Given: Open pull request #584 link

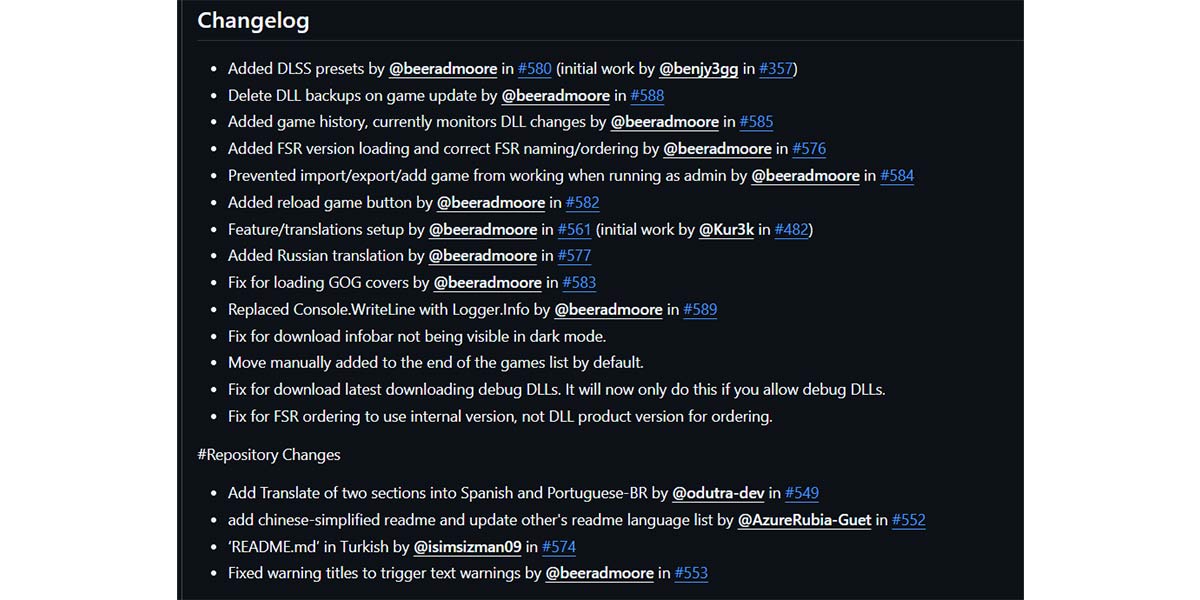Looking at the screenshot, I should (x=897, y=176).
